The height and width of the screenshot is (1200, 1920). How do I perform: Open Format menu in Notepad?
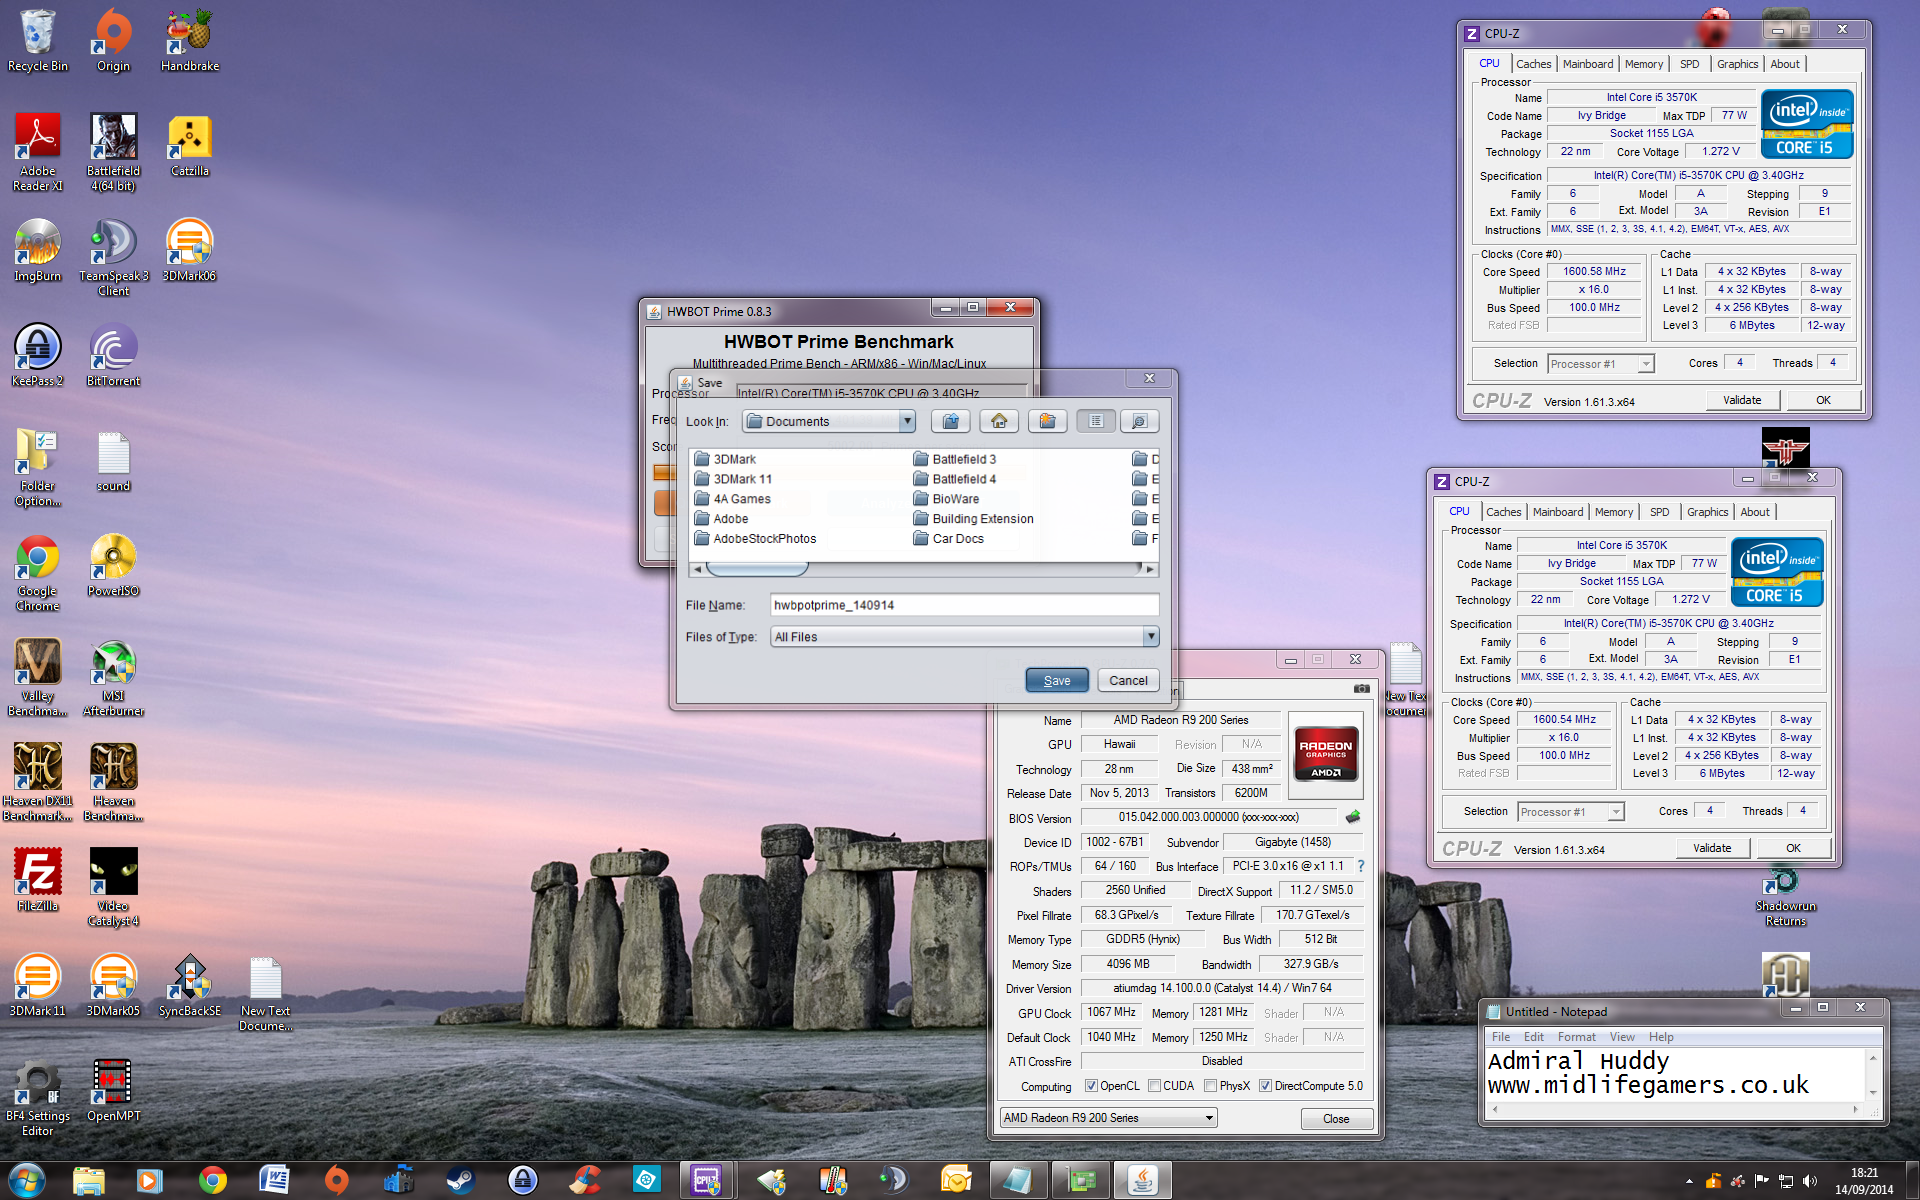1576,1037
